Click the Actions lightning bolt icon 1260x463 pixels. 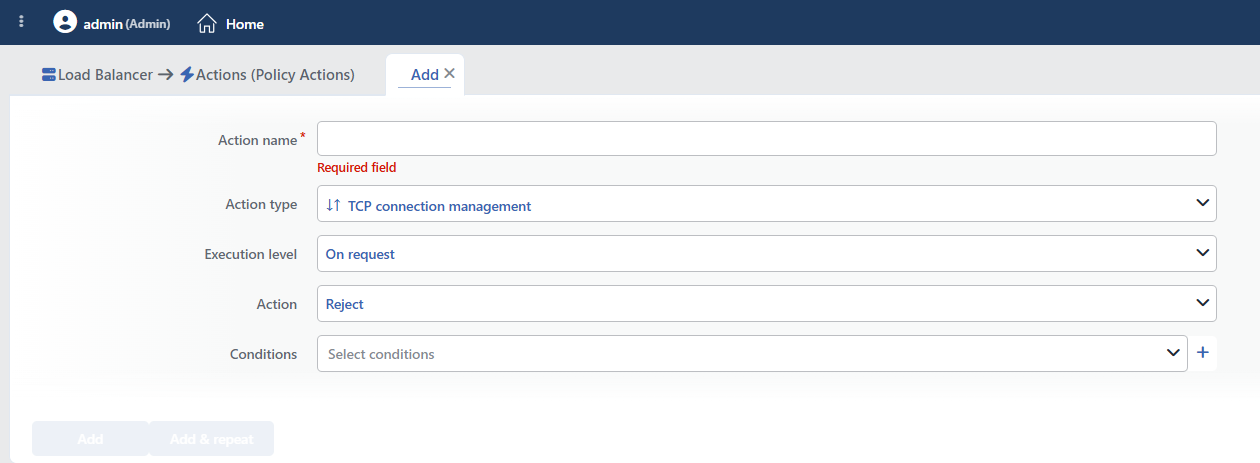click(187, 75)
